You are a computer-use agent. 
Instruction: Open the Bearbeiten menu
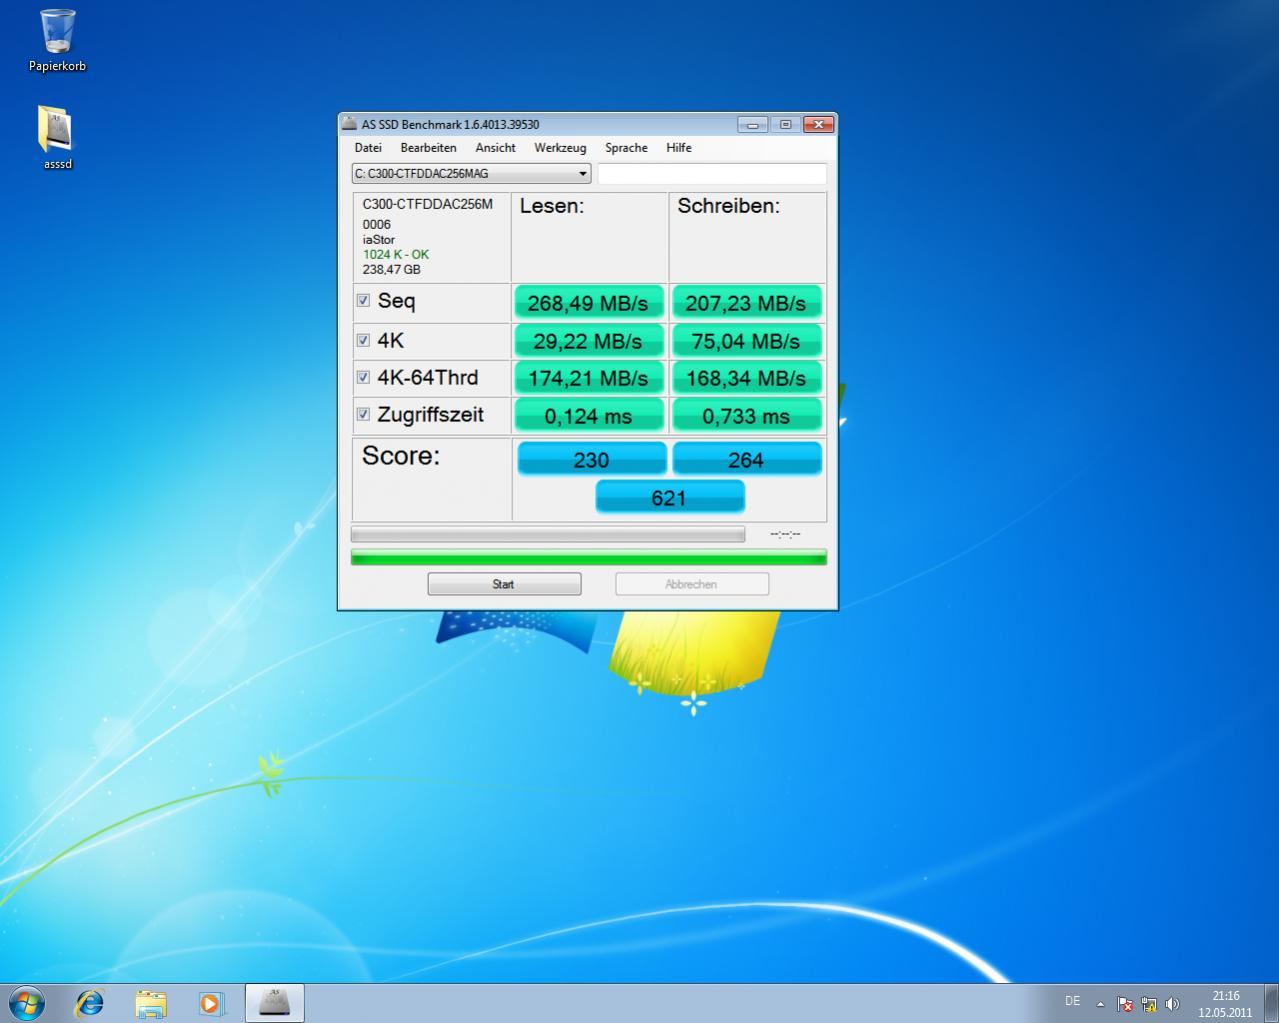point(428,147)
